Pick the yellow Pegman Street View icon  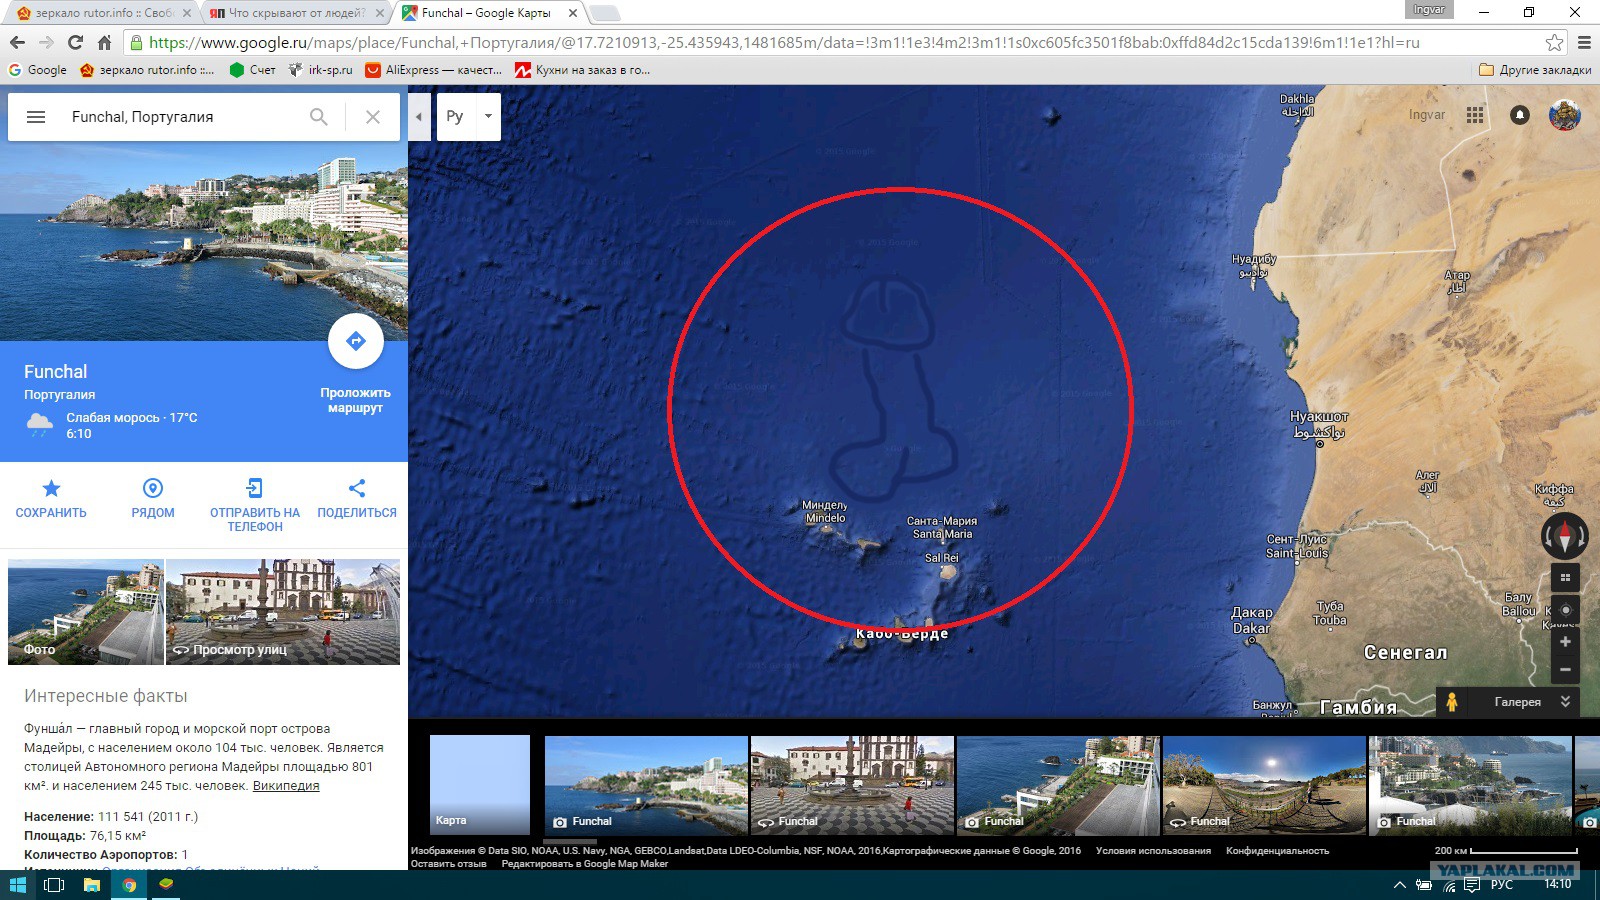(x=1452, y=702)
